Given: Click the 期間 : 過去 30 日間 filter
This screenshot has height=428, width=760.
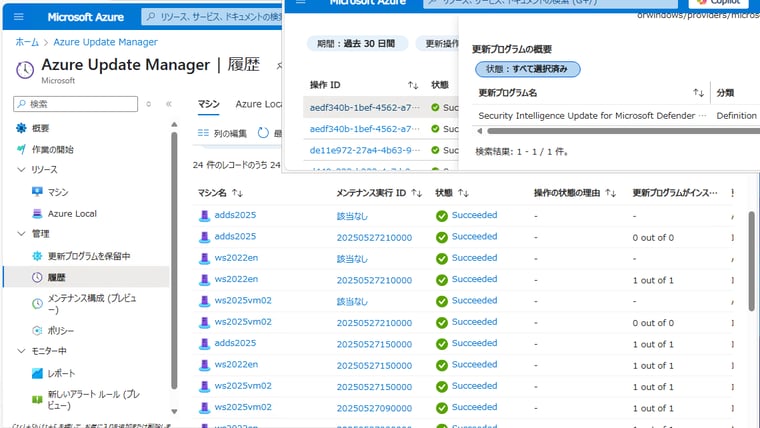Looking at the screenshot, I should click(356, 44).
